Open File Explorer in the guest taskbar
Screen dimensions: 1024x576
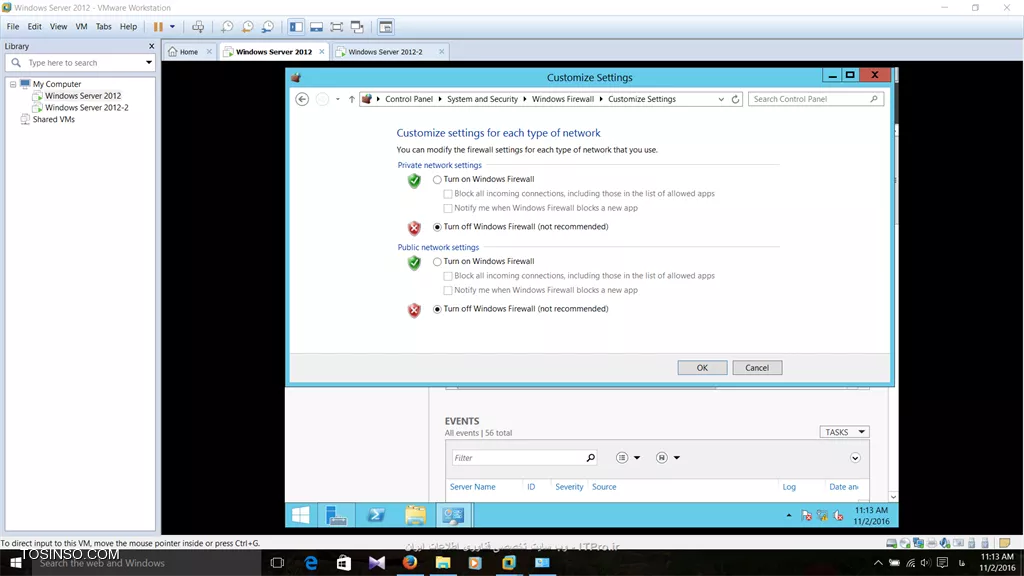(x=415, y=515)
